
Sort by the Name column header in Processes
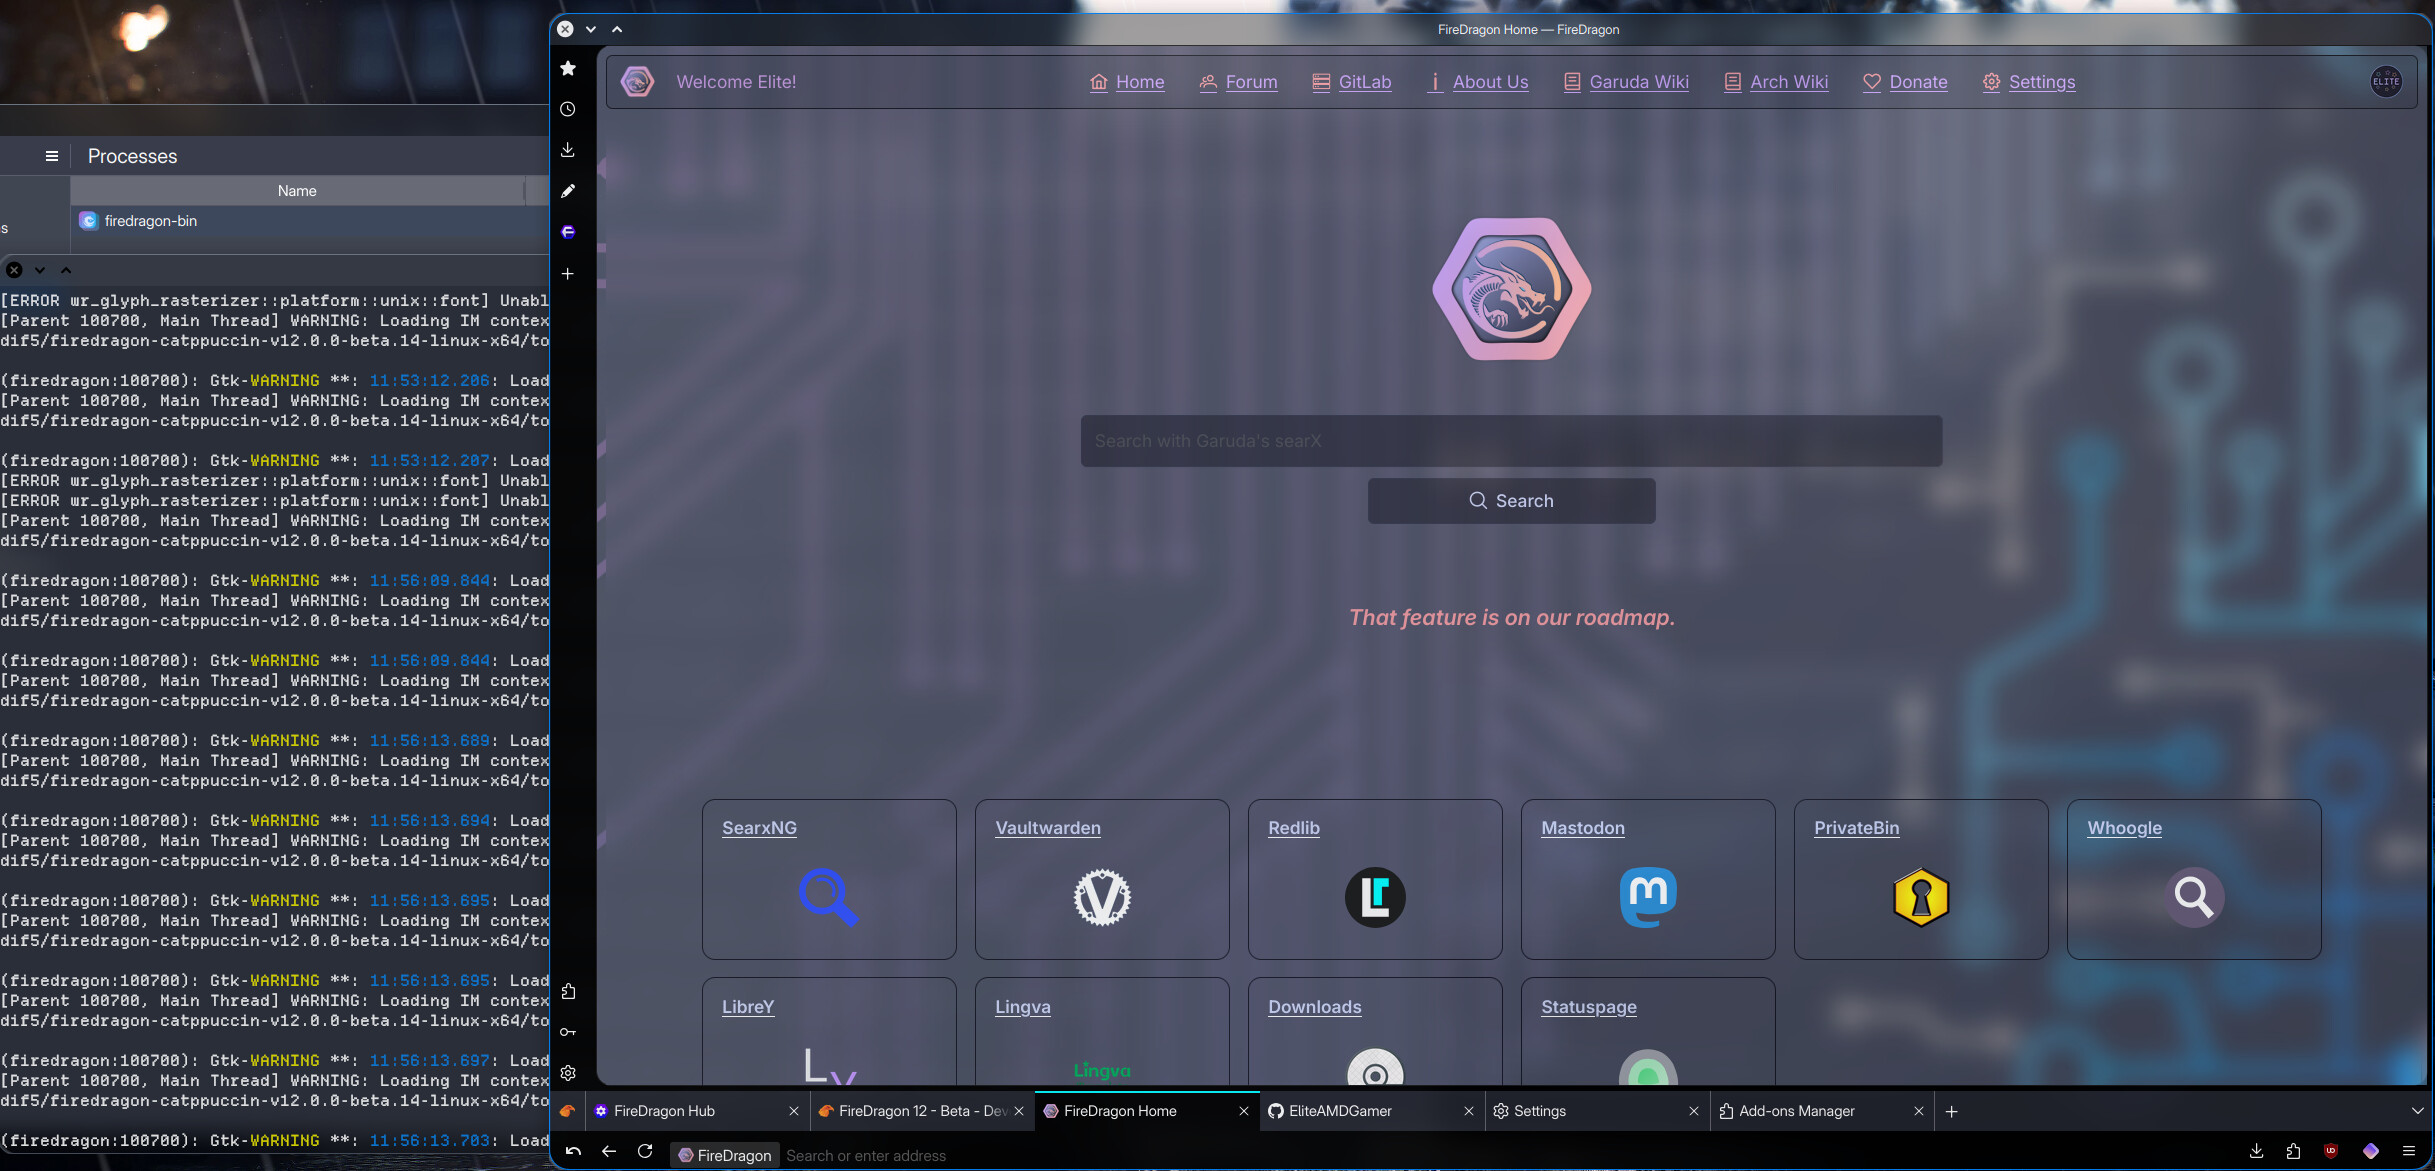pos(297,191)
